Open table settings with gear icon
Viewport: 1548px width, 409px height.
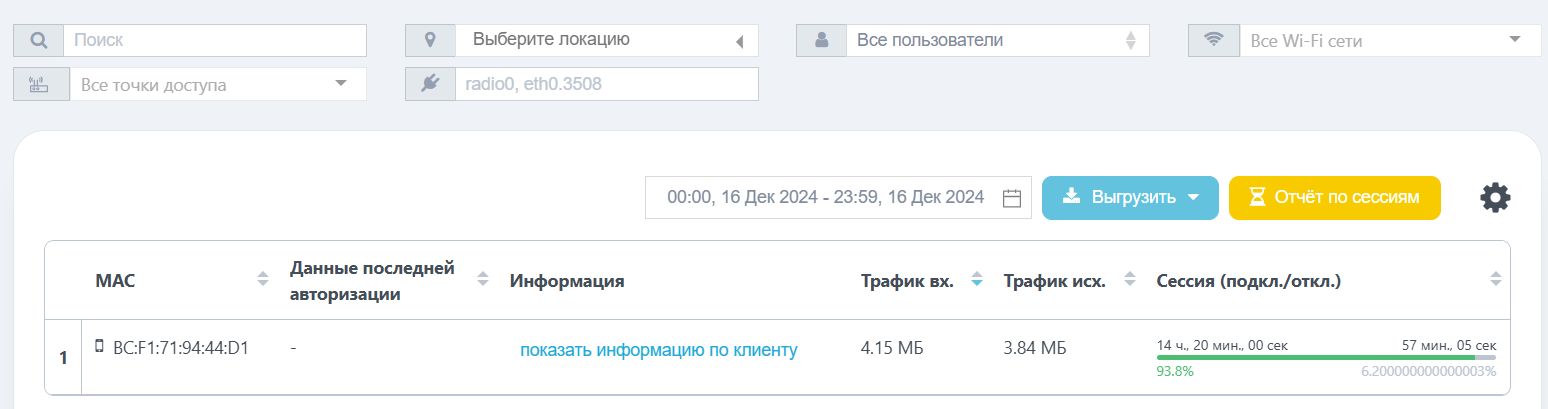click(x=1495, y=197)
